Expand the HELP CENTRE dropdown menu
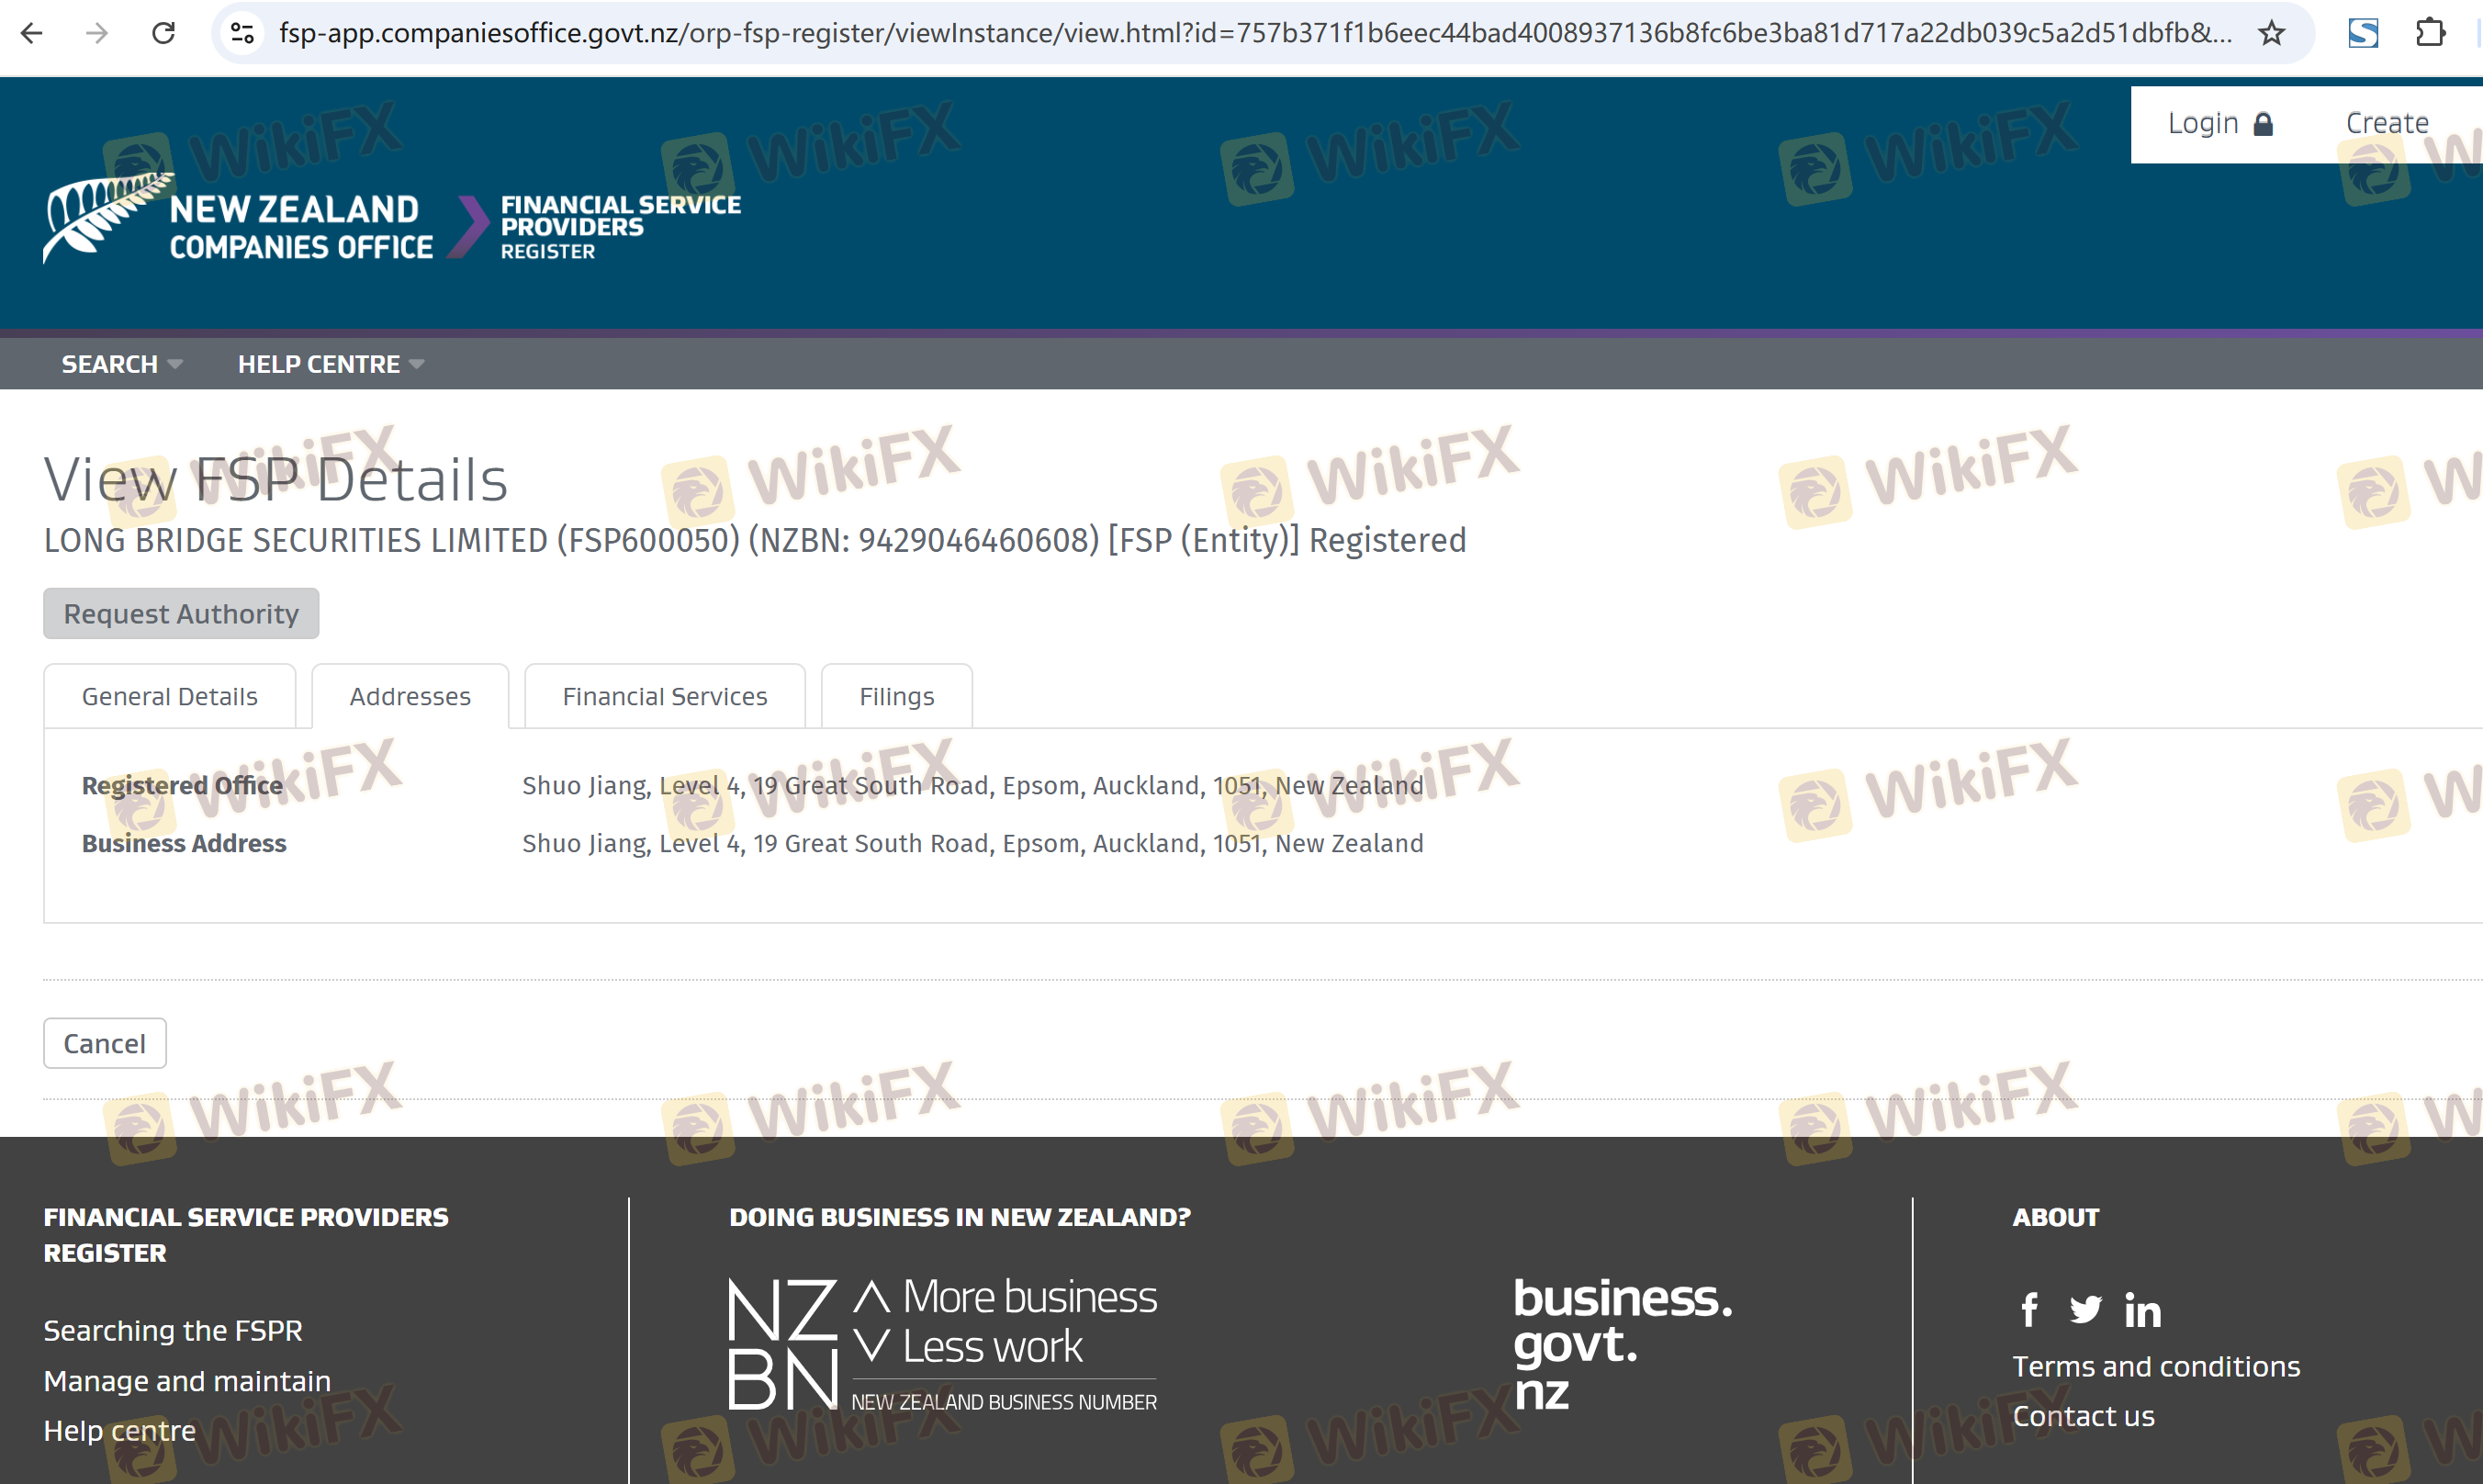Viewport: 2483px width, 1484px height. click(330, 364)
